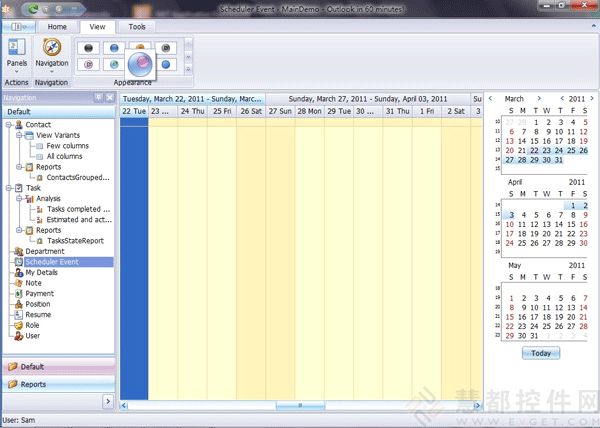Switch to the Home ribbon tab
The height and width of the screenshot is (428, 600).
57,27
